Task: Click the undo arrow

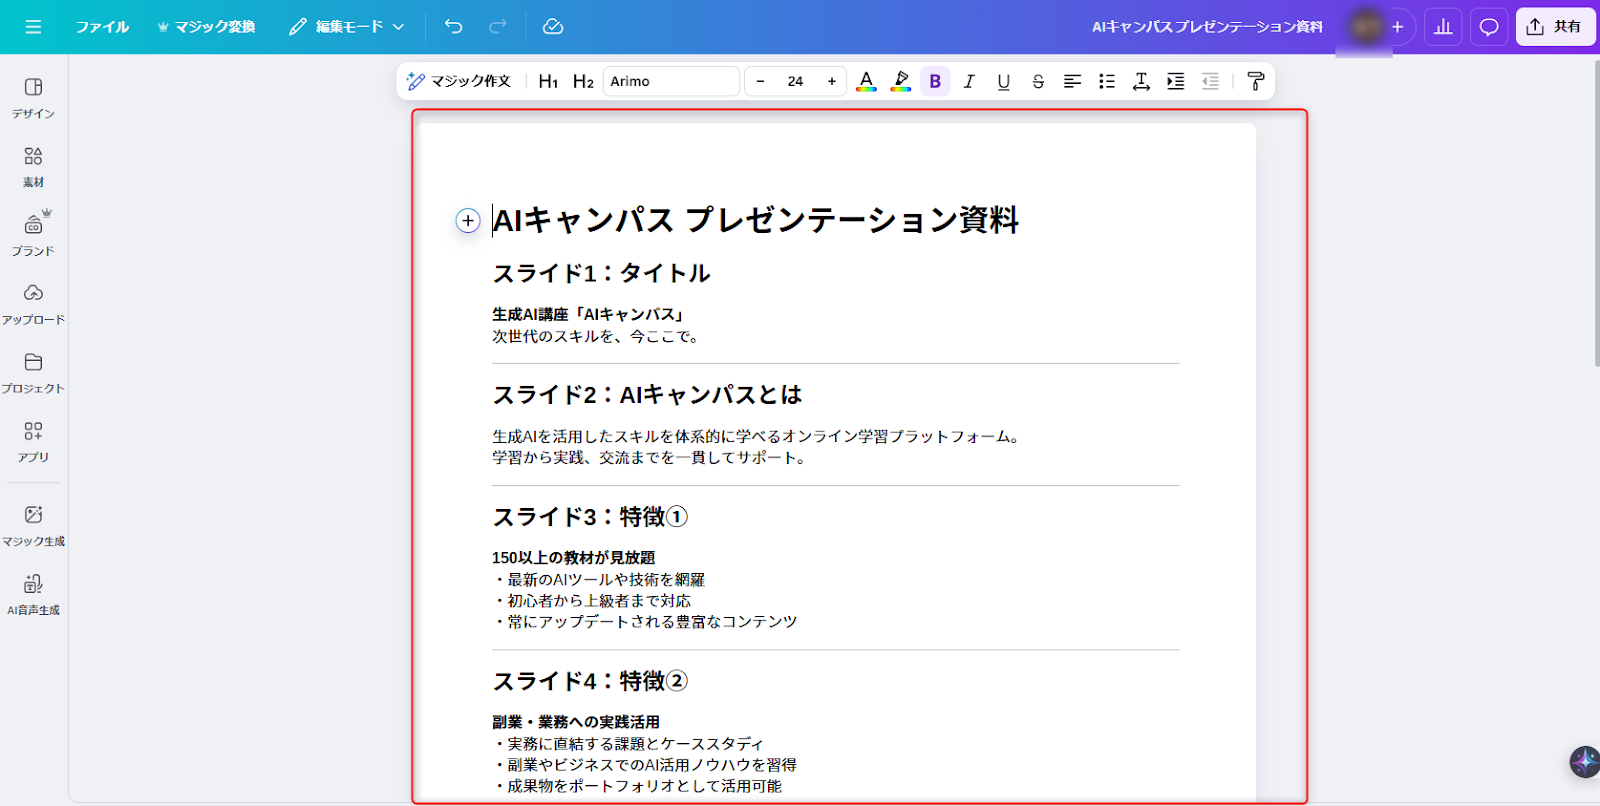Action: (x=454, y=27)
